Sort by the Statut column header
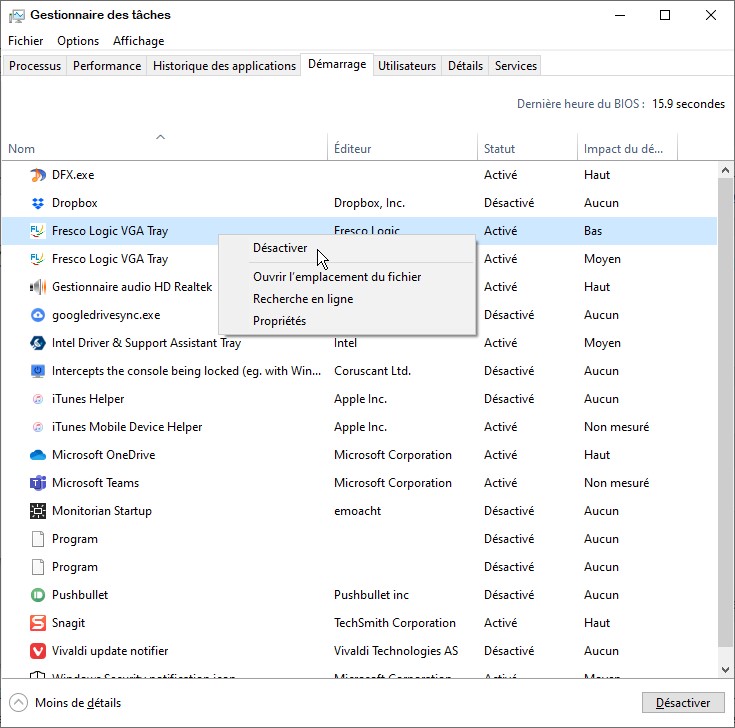The width and height of the screenshot is (735, 728). (500, 149)
